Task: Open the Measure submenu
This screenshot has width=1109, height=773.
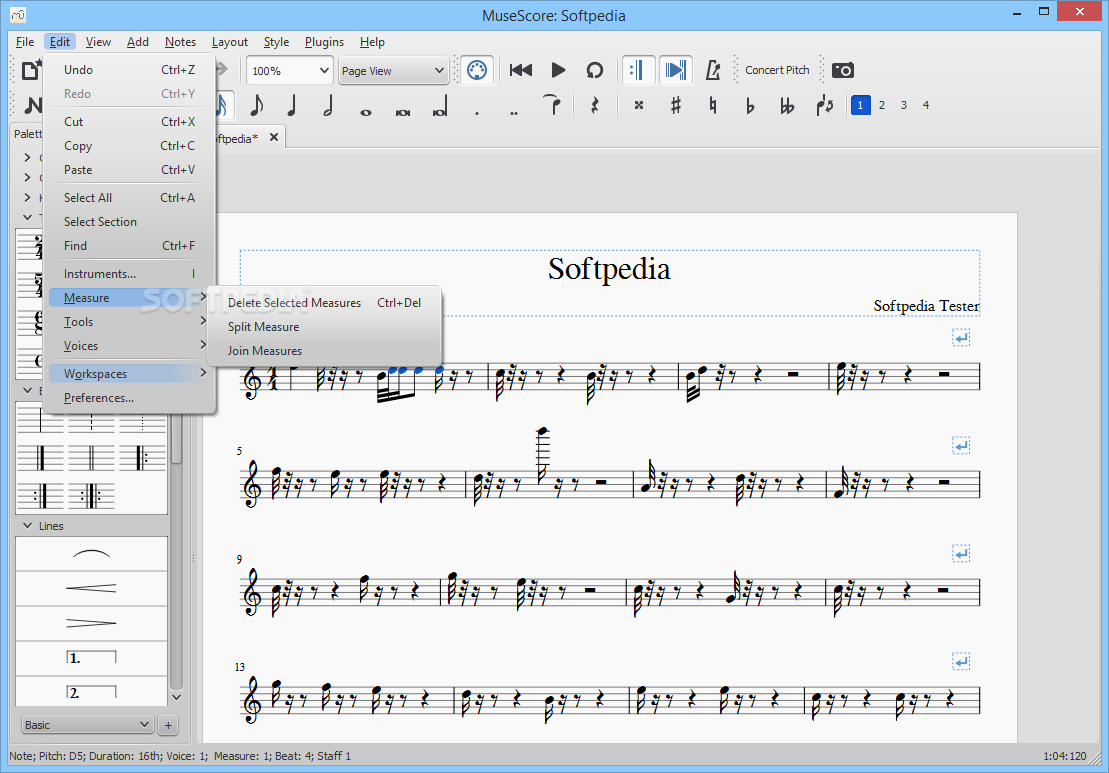Action: [x=128, y=298]
